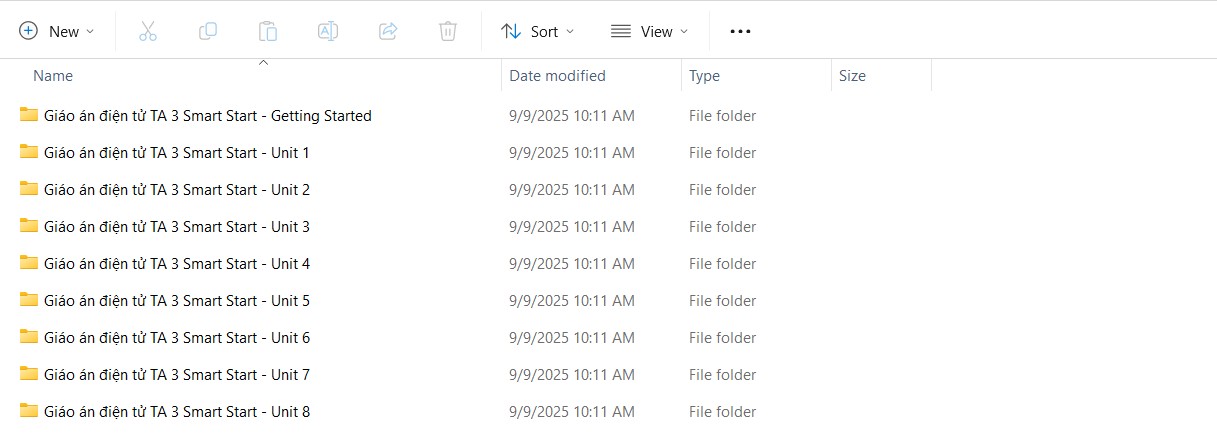Expand the Sort options dropdown
This screenshot has height=433, width=1217.
(x=538, y=31)
